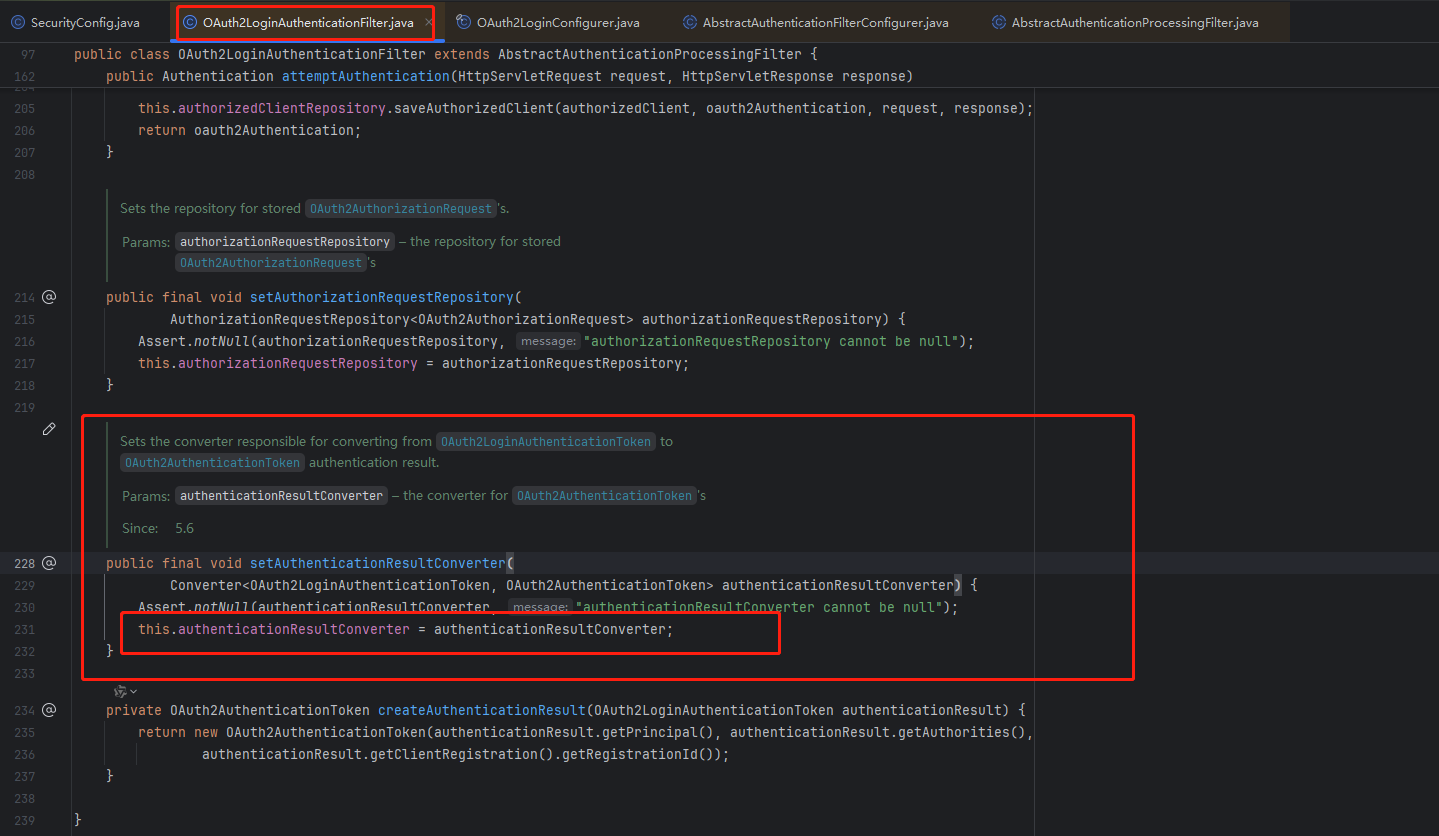Click the @ gutter icon beside line 214
The width and height of the screenshot is (1439, 836).
[47, 296]
